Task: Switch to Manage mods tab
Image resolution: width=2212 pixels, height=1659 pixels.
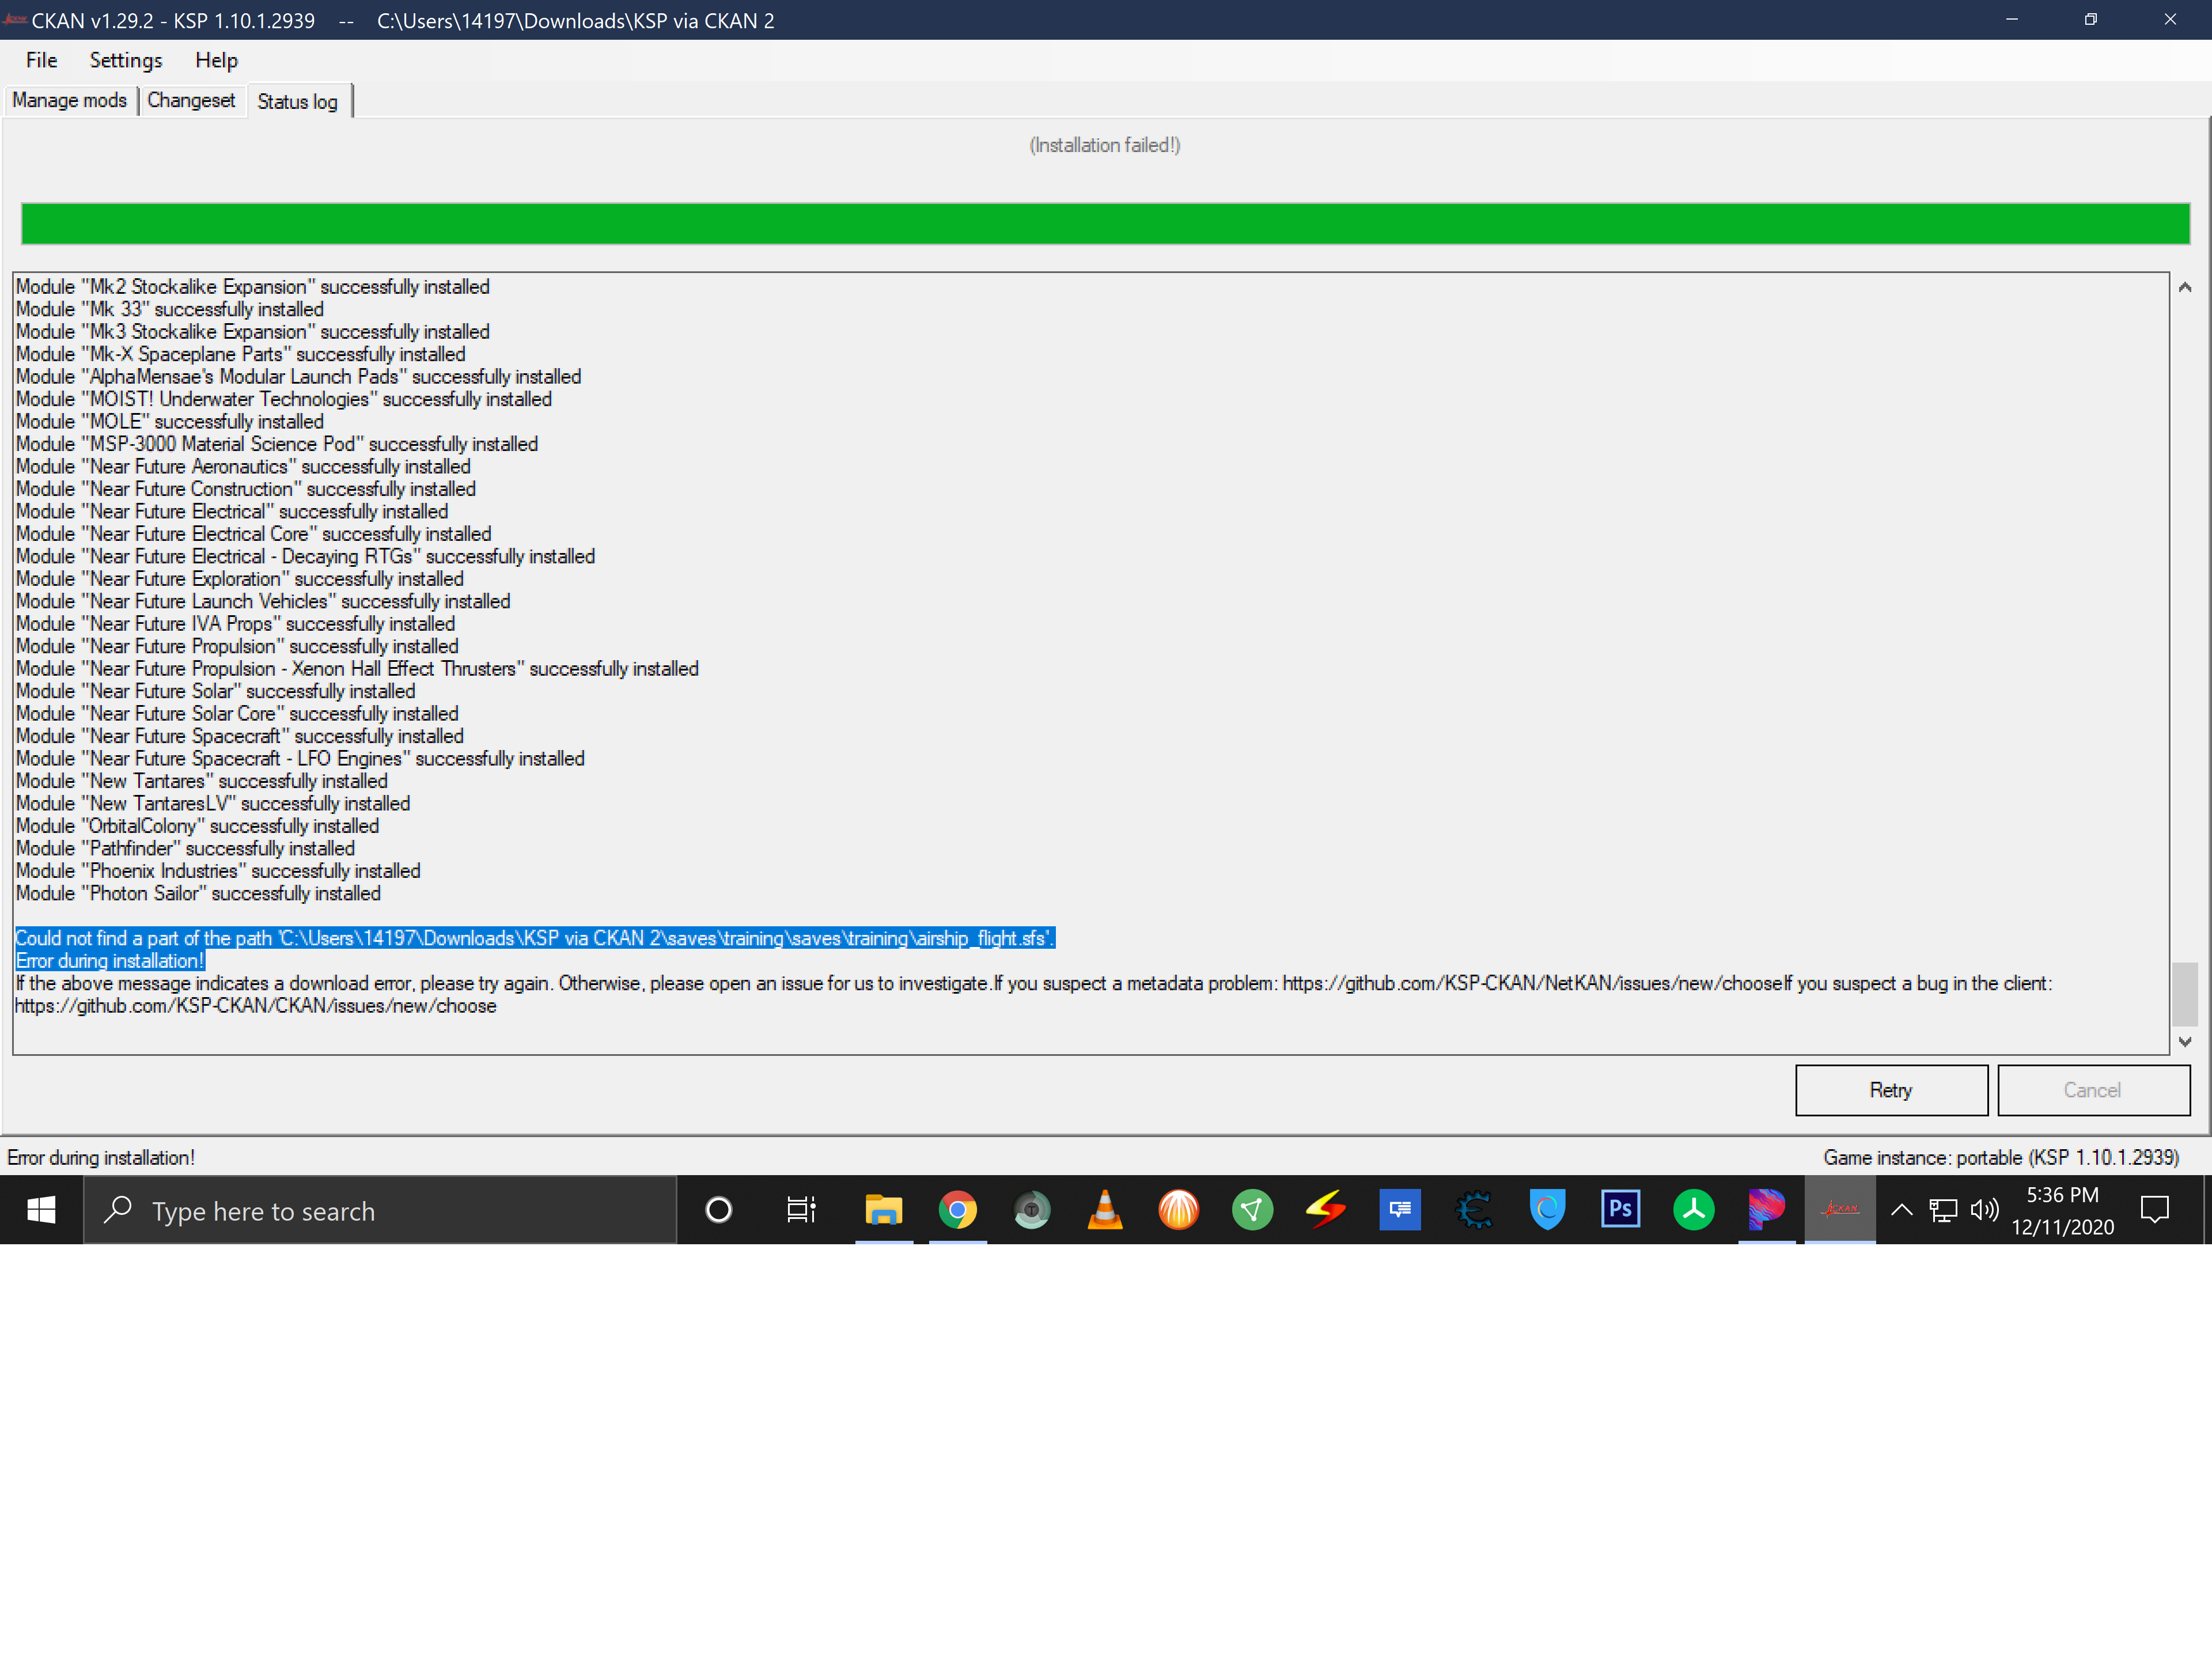Action: [x=69, y=100]
